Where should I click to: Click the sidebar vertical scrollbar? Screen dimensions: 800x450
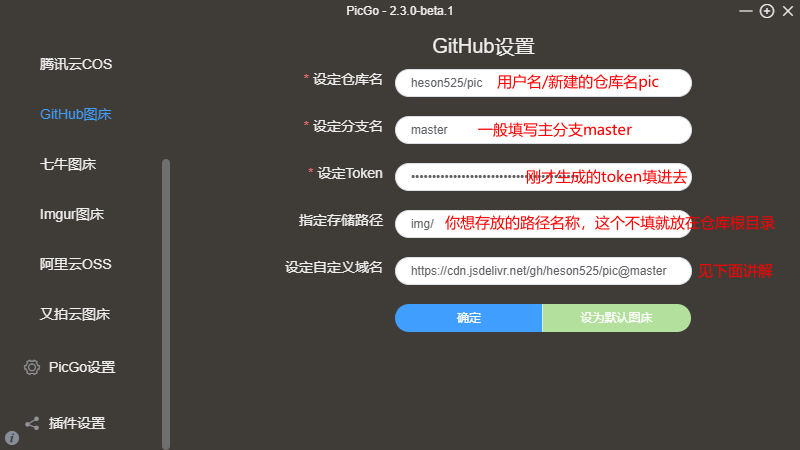click(166, 304)
